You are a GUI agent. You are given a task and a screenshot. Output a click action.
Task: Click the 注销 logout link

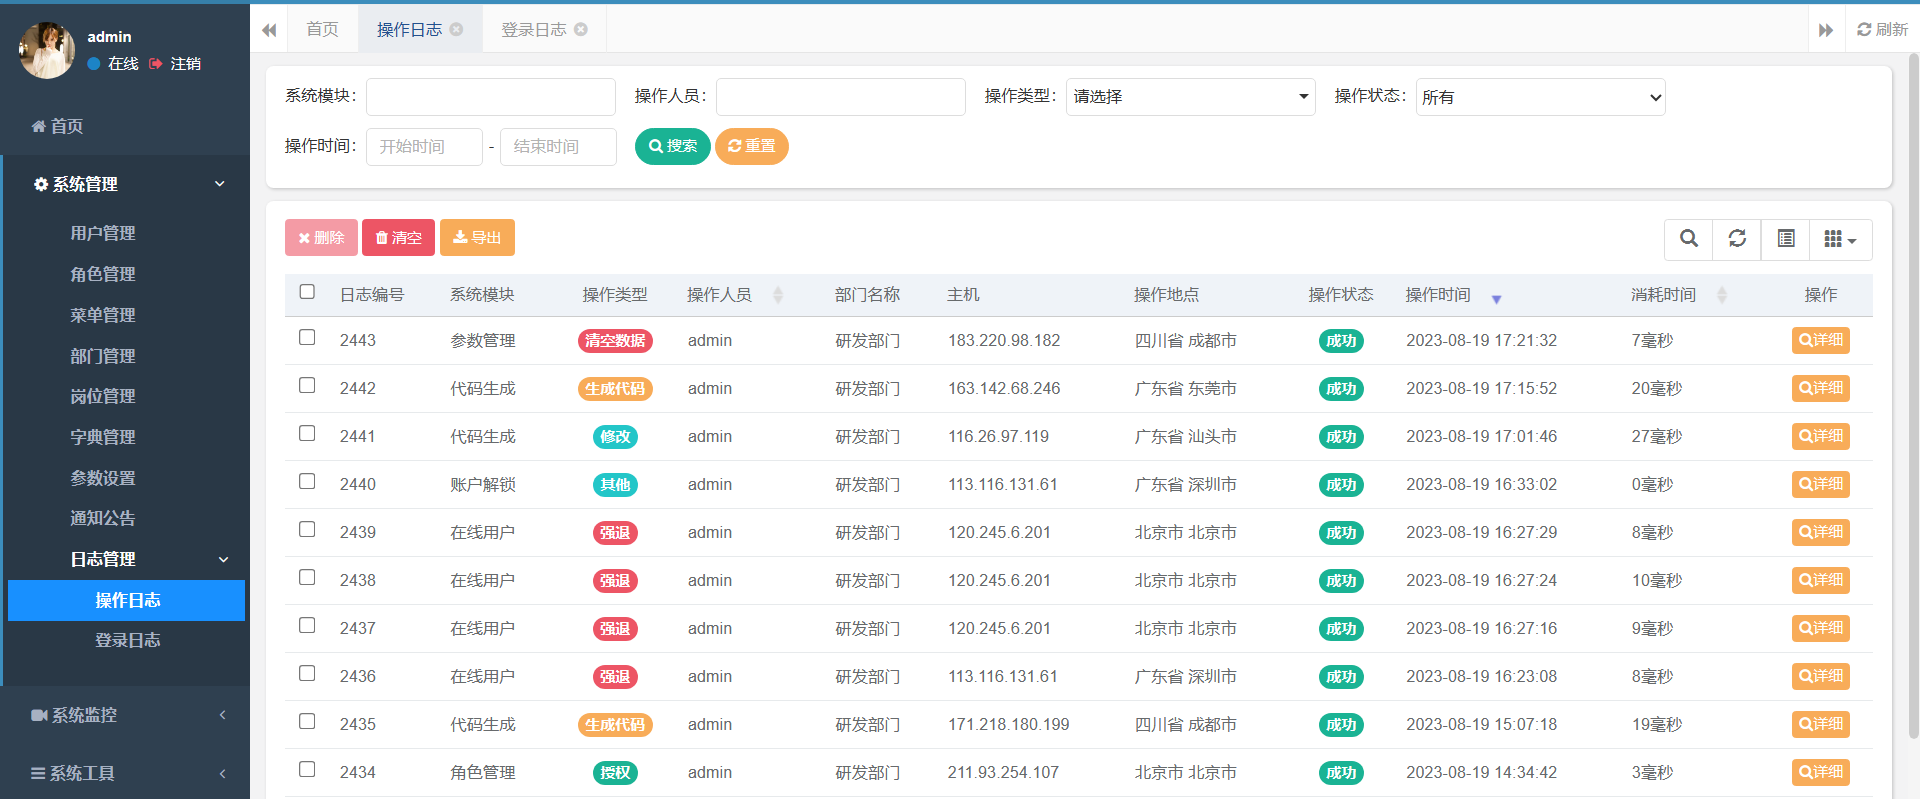tap(176, 63)
